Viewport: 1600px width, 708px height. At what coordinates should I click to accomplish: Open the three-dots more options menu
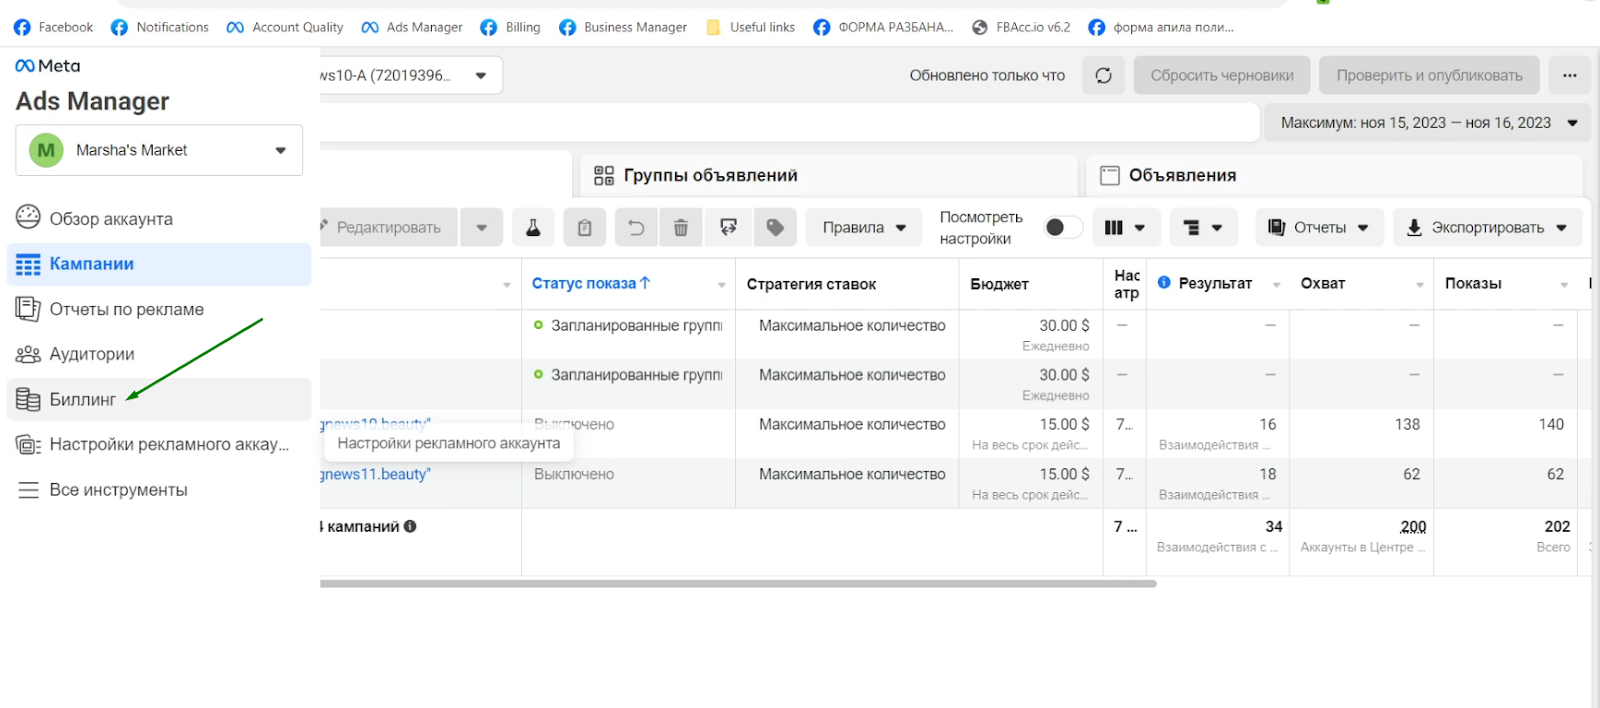(x=1570, y=75)
